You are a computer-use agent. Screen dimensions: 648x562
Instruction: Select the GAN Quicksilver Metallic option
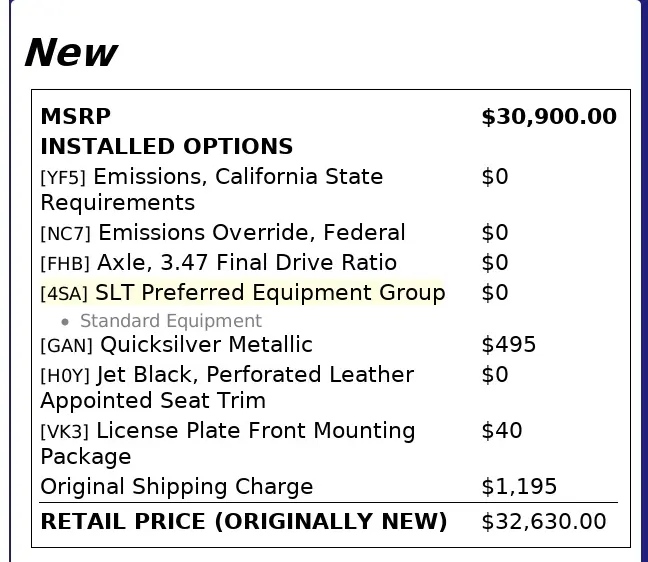(176, 345)
